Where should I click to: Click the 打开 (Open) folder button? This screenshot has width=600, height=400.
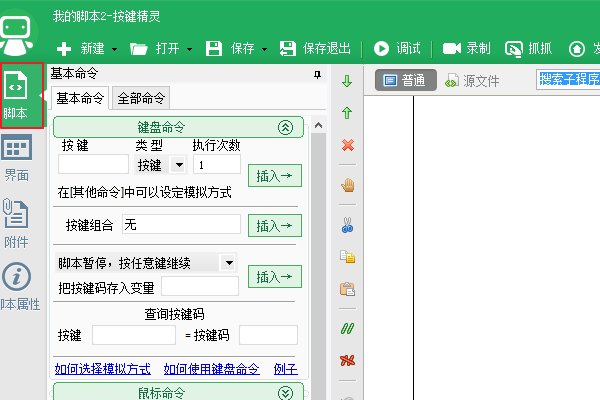pos(154,49)
